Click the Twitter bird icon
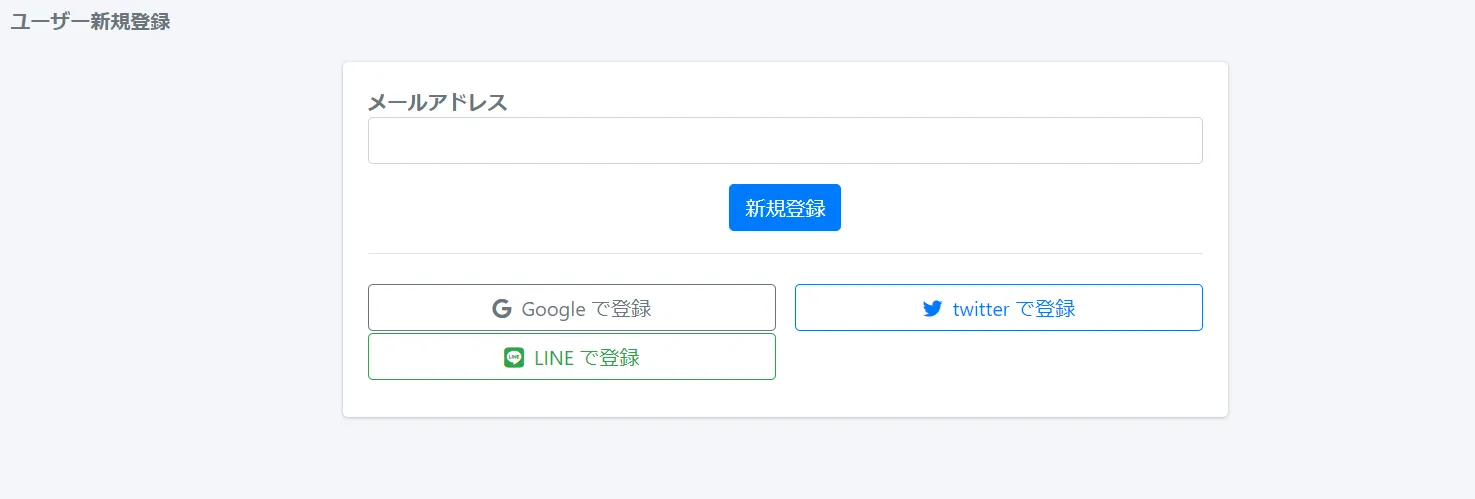This screenshot has width=1475, height=499. [x=932, y=309]
